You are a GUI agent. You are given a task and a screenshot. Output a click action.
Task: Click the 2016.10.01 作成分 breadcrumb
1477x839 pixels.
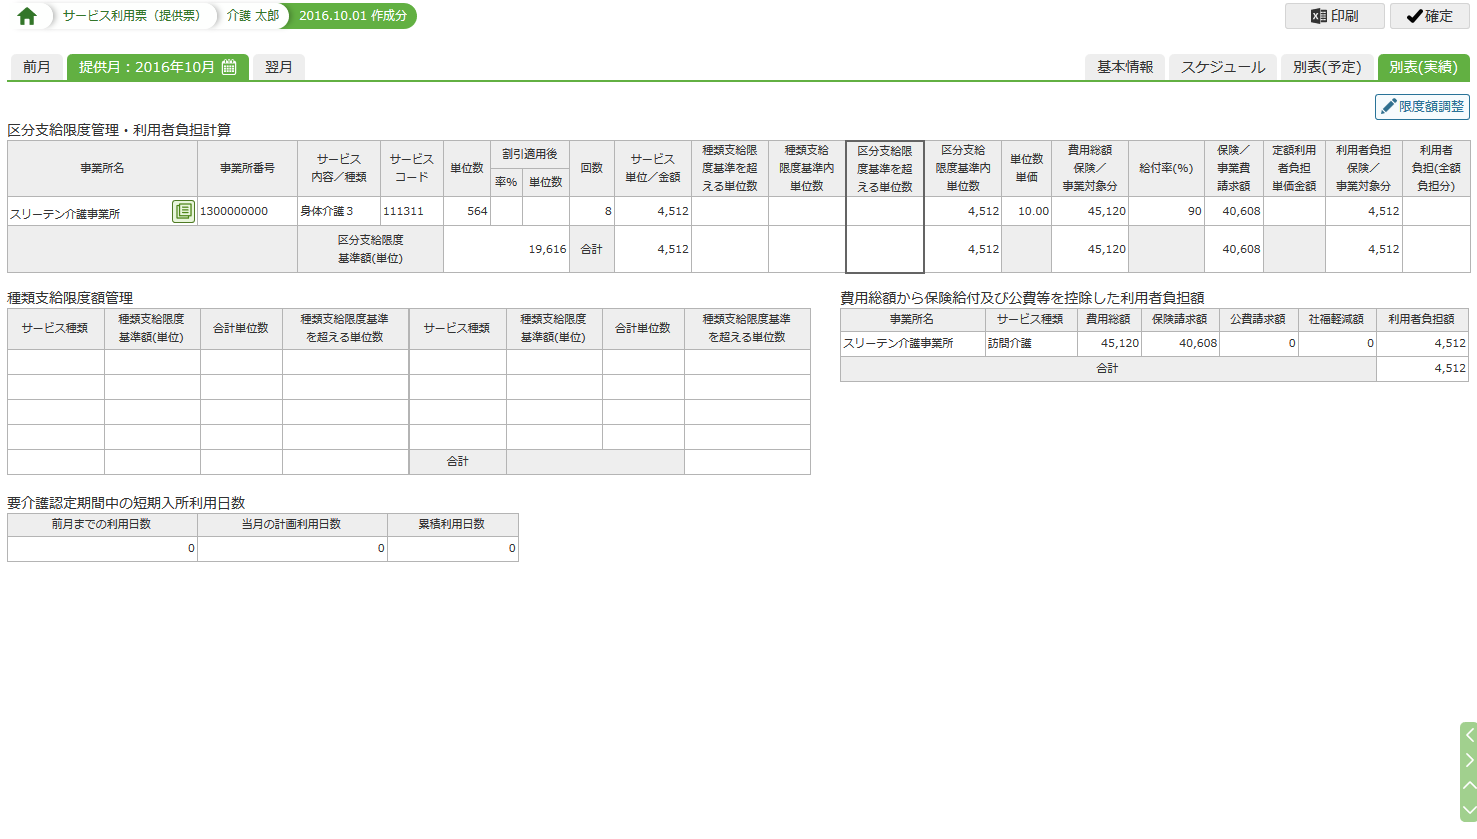(x=352, y=16)
